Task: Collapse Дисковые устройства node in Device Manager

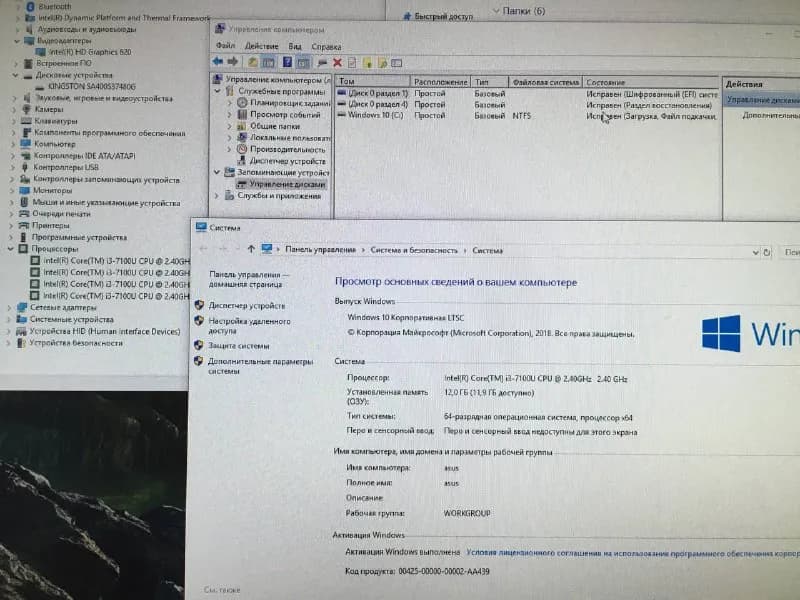Action: point(15,75)
